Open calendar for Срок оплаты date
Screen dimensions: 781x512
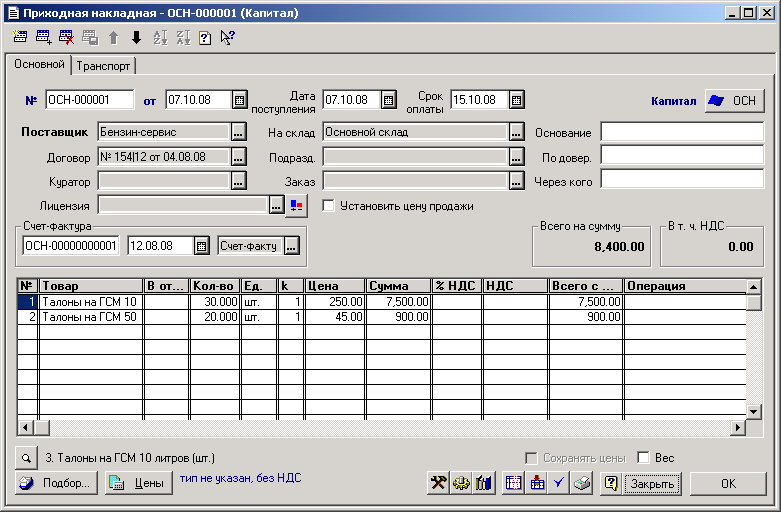tap(516, 100)
